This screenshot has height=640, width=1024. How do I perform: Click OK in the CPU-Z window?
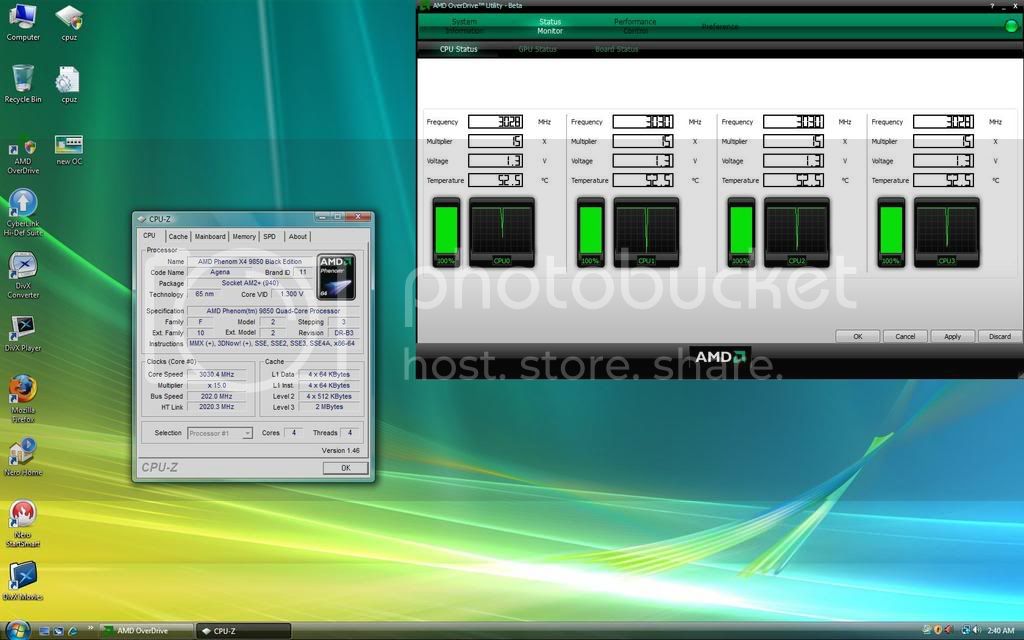(x=345, y=468)
